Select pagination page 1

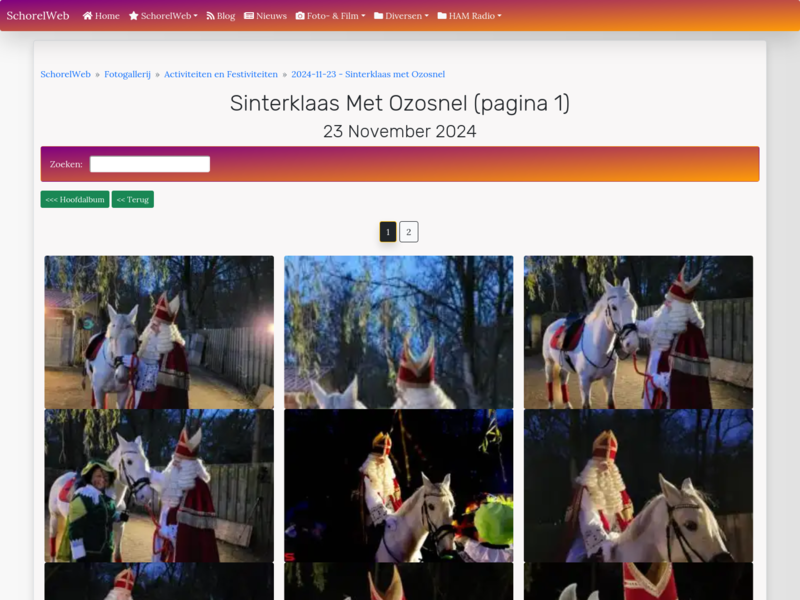[x=388, y=232]
